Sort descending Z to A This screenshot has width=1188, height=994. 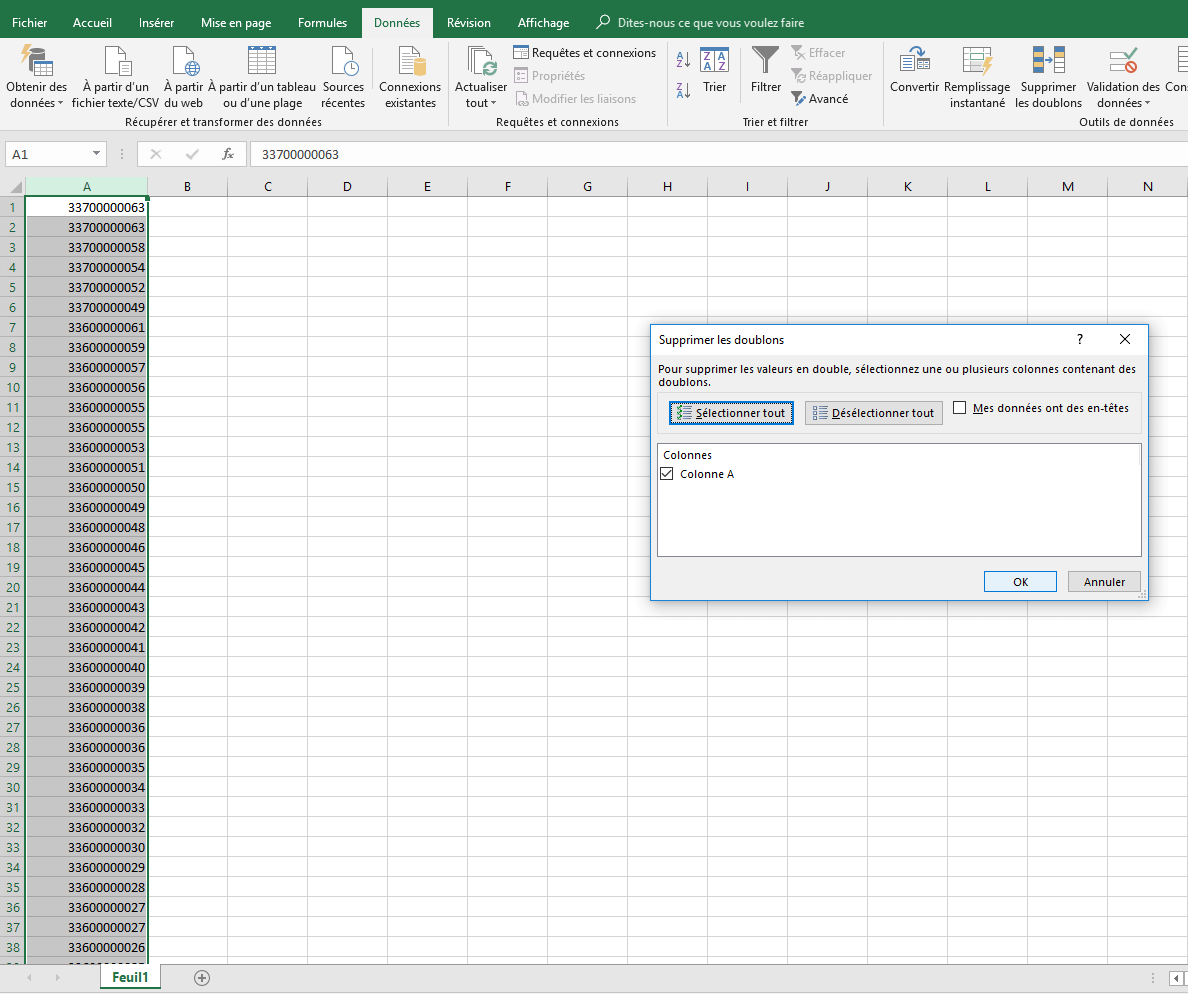tap(683, 90)
